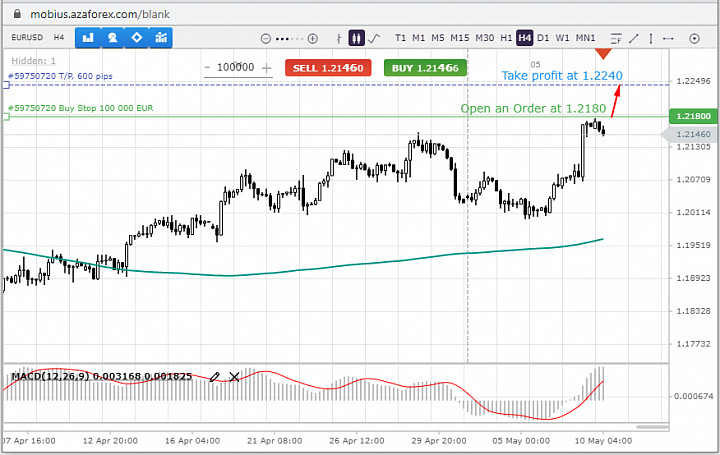Image resolution: width=720 pixels, height=455 pixels.
Task: Select the M30 timeframe
Action: [484, 38]
